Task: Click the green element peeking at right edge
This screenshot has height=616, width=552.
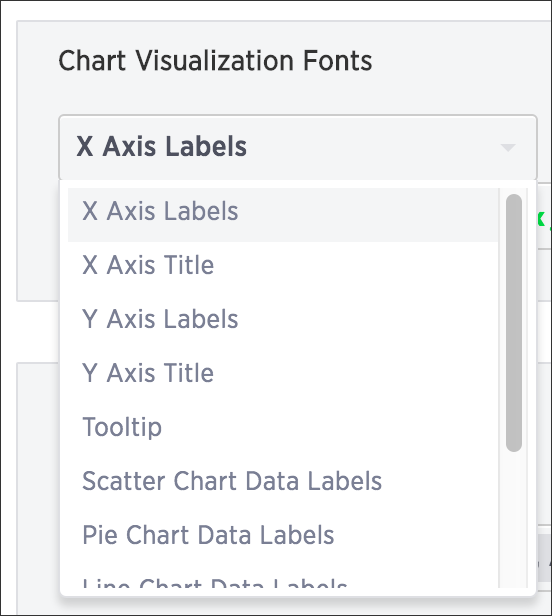Action: pos(542,219)
